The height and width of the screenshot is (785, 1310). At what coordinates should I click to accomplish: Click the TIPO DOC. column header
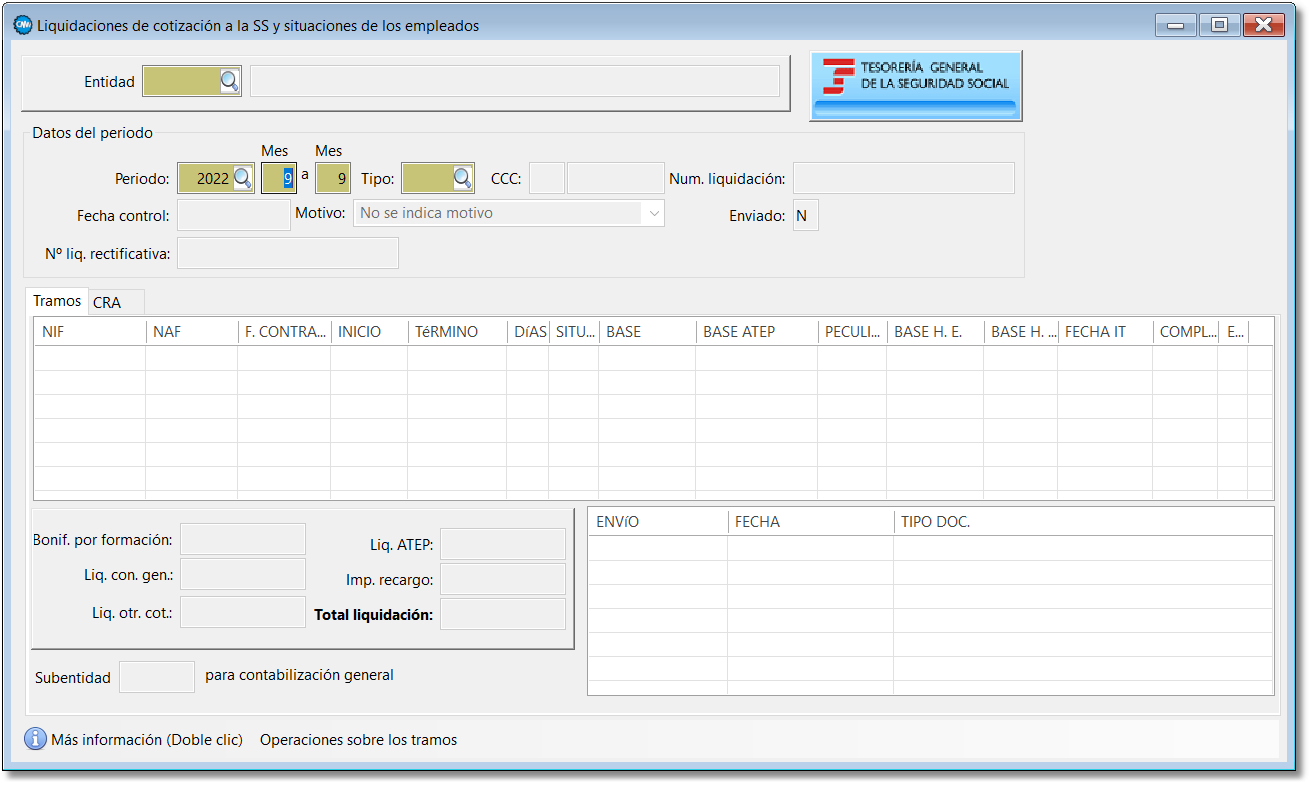click(x=1083, y=522)
